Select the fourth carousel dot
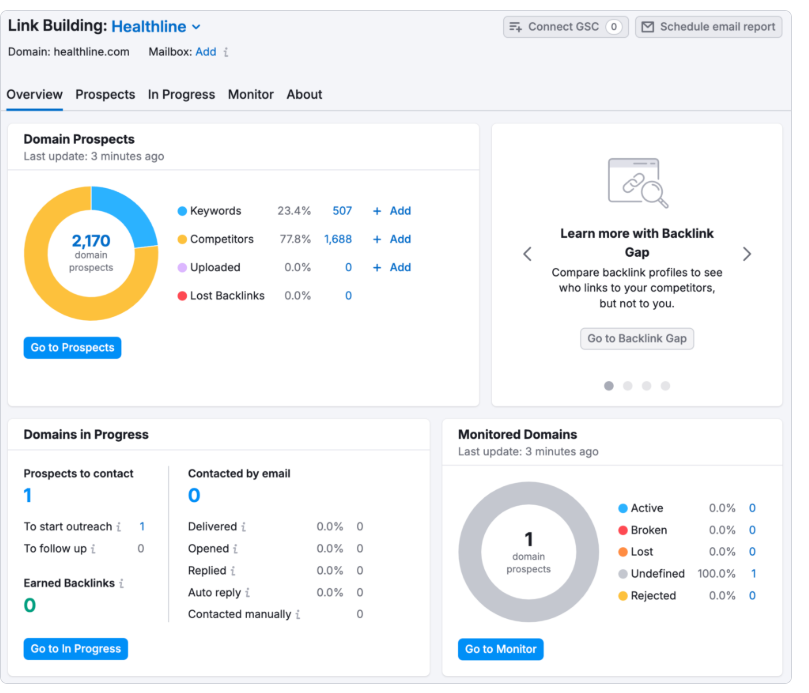This screenshot has width=809, height=693. tap(666, 386)
